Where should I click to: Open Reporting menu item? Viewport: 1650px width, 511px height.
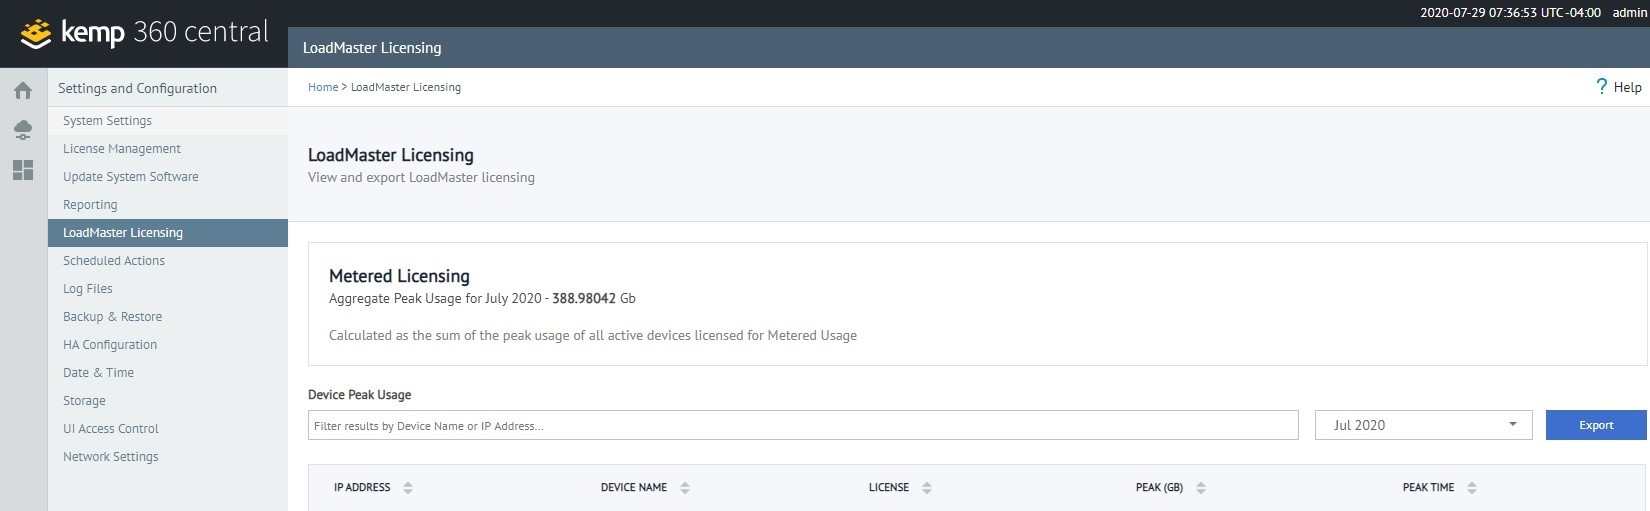pos(168,205)
